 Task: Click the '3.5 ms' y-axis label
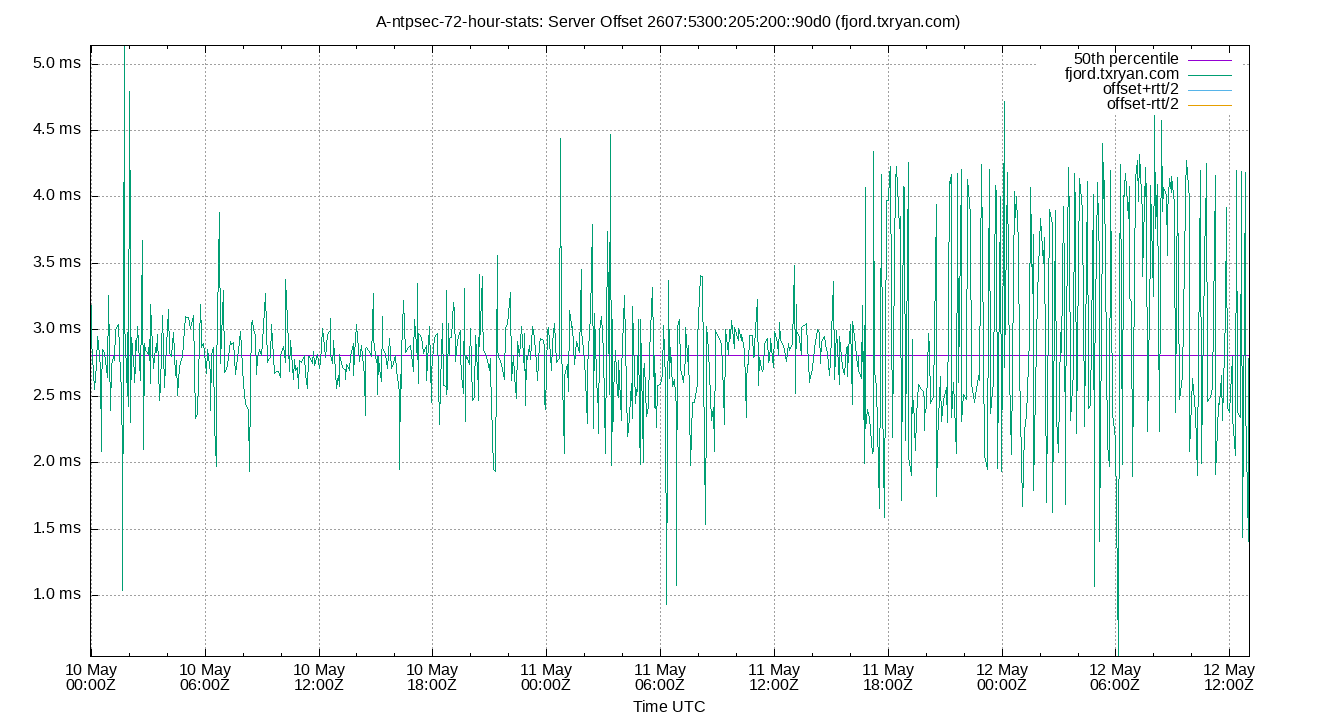coord(56,262)
